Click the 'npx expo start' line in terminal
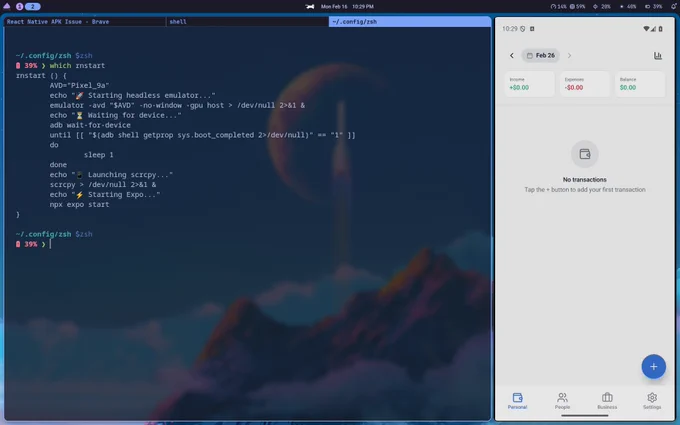680x425 pixels. point(79,204)
